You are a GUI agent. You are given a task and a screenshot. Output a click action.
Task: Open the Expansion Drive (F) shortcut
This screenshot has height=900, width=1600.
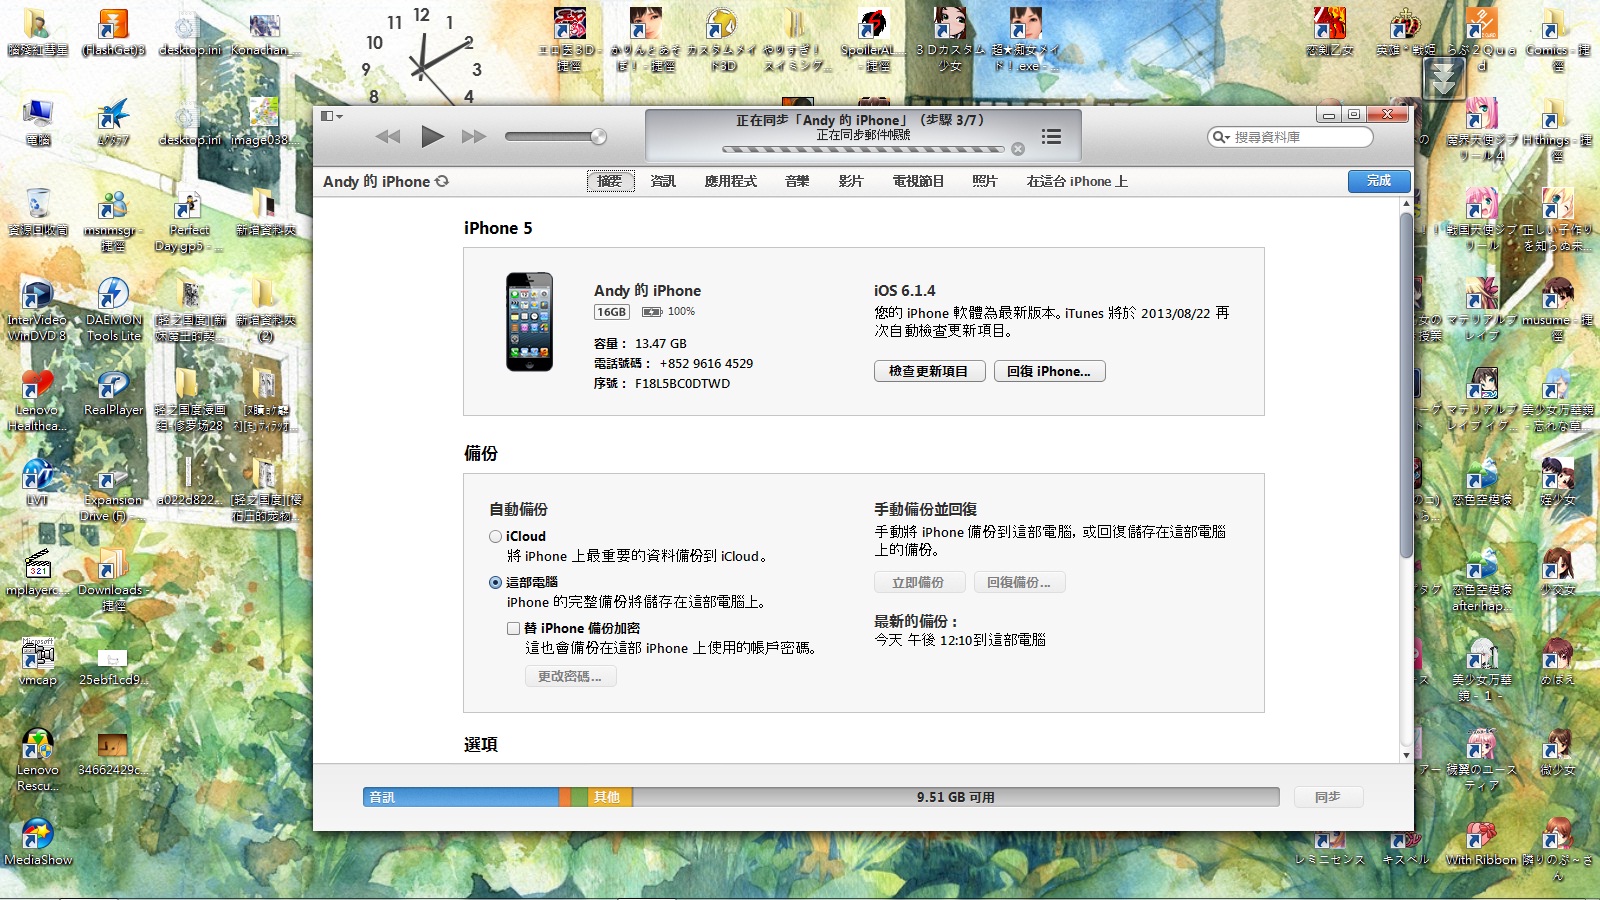(112, 492)
